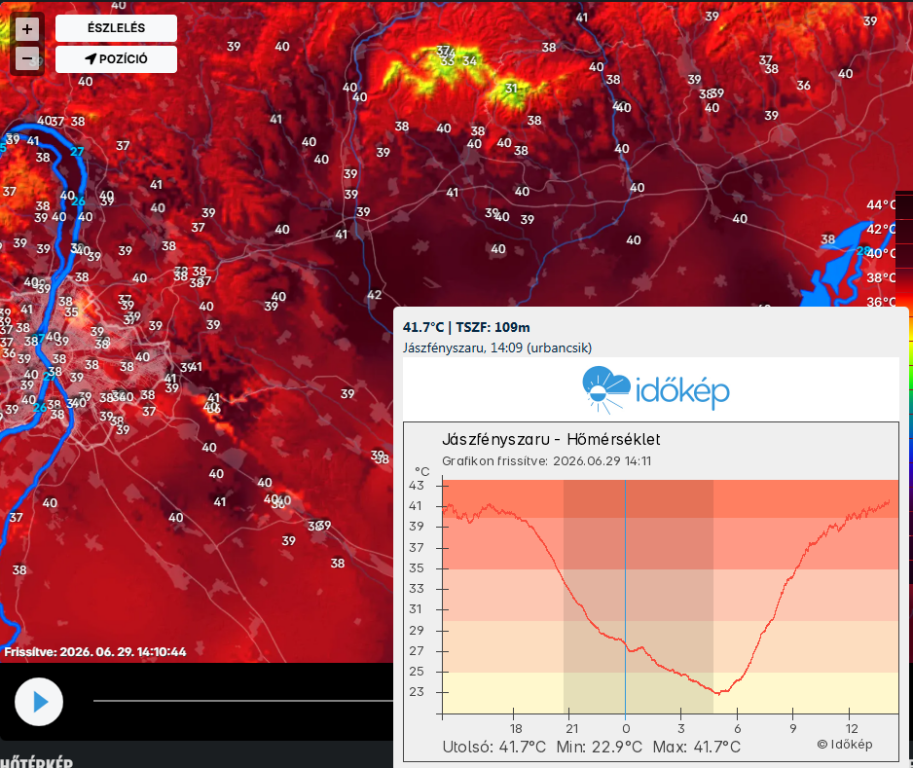This screenshot has height=768, width=913.
Task: Zoom in with the plus button
Action: pyautogui.click(x=27, y=29)
